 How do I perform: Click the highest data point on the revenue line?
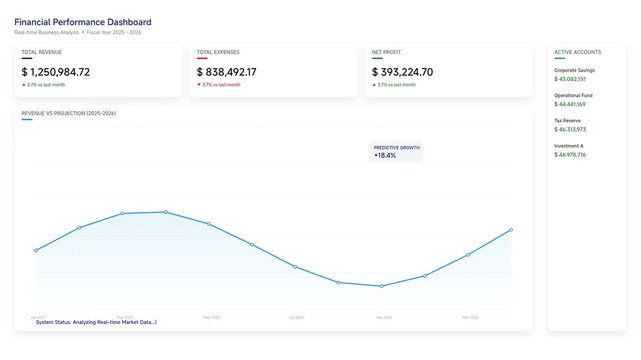coord(166,212)
